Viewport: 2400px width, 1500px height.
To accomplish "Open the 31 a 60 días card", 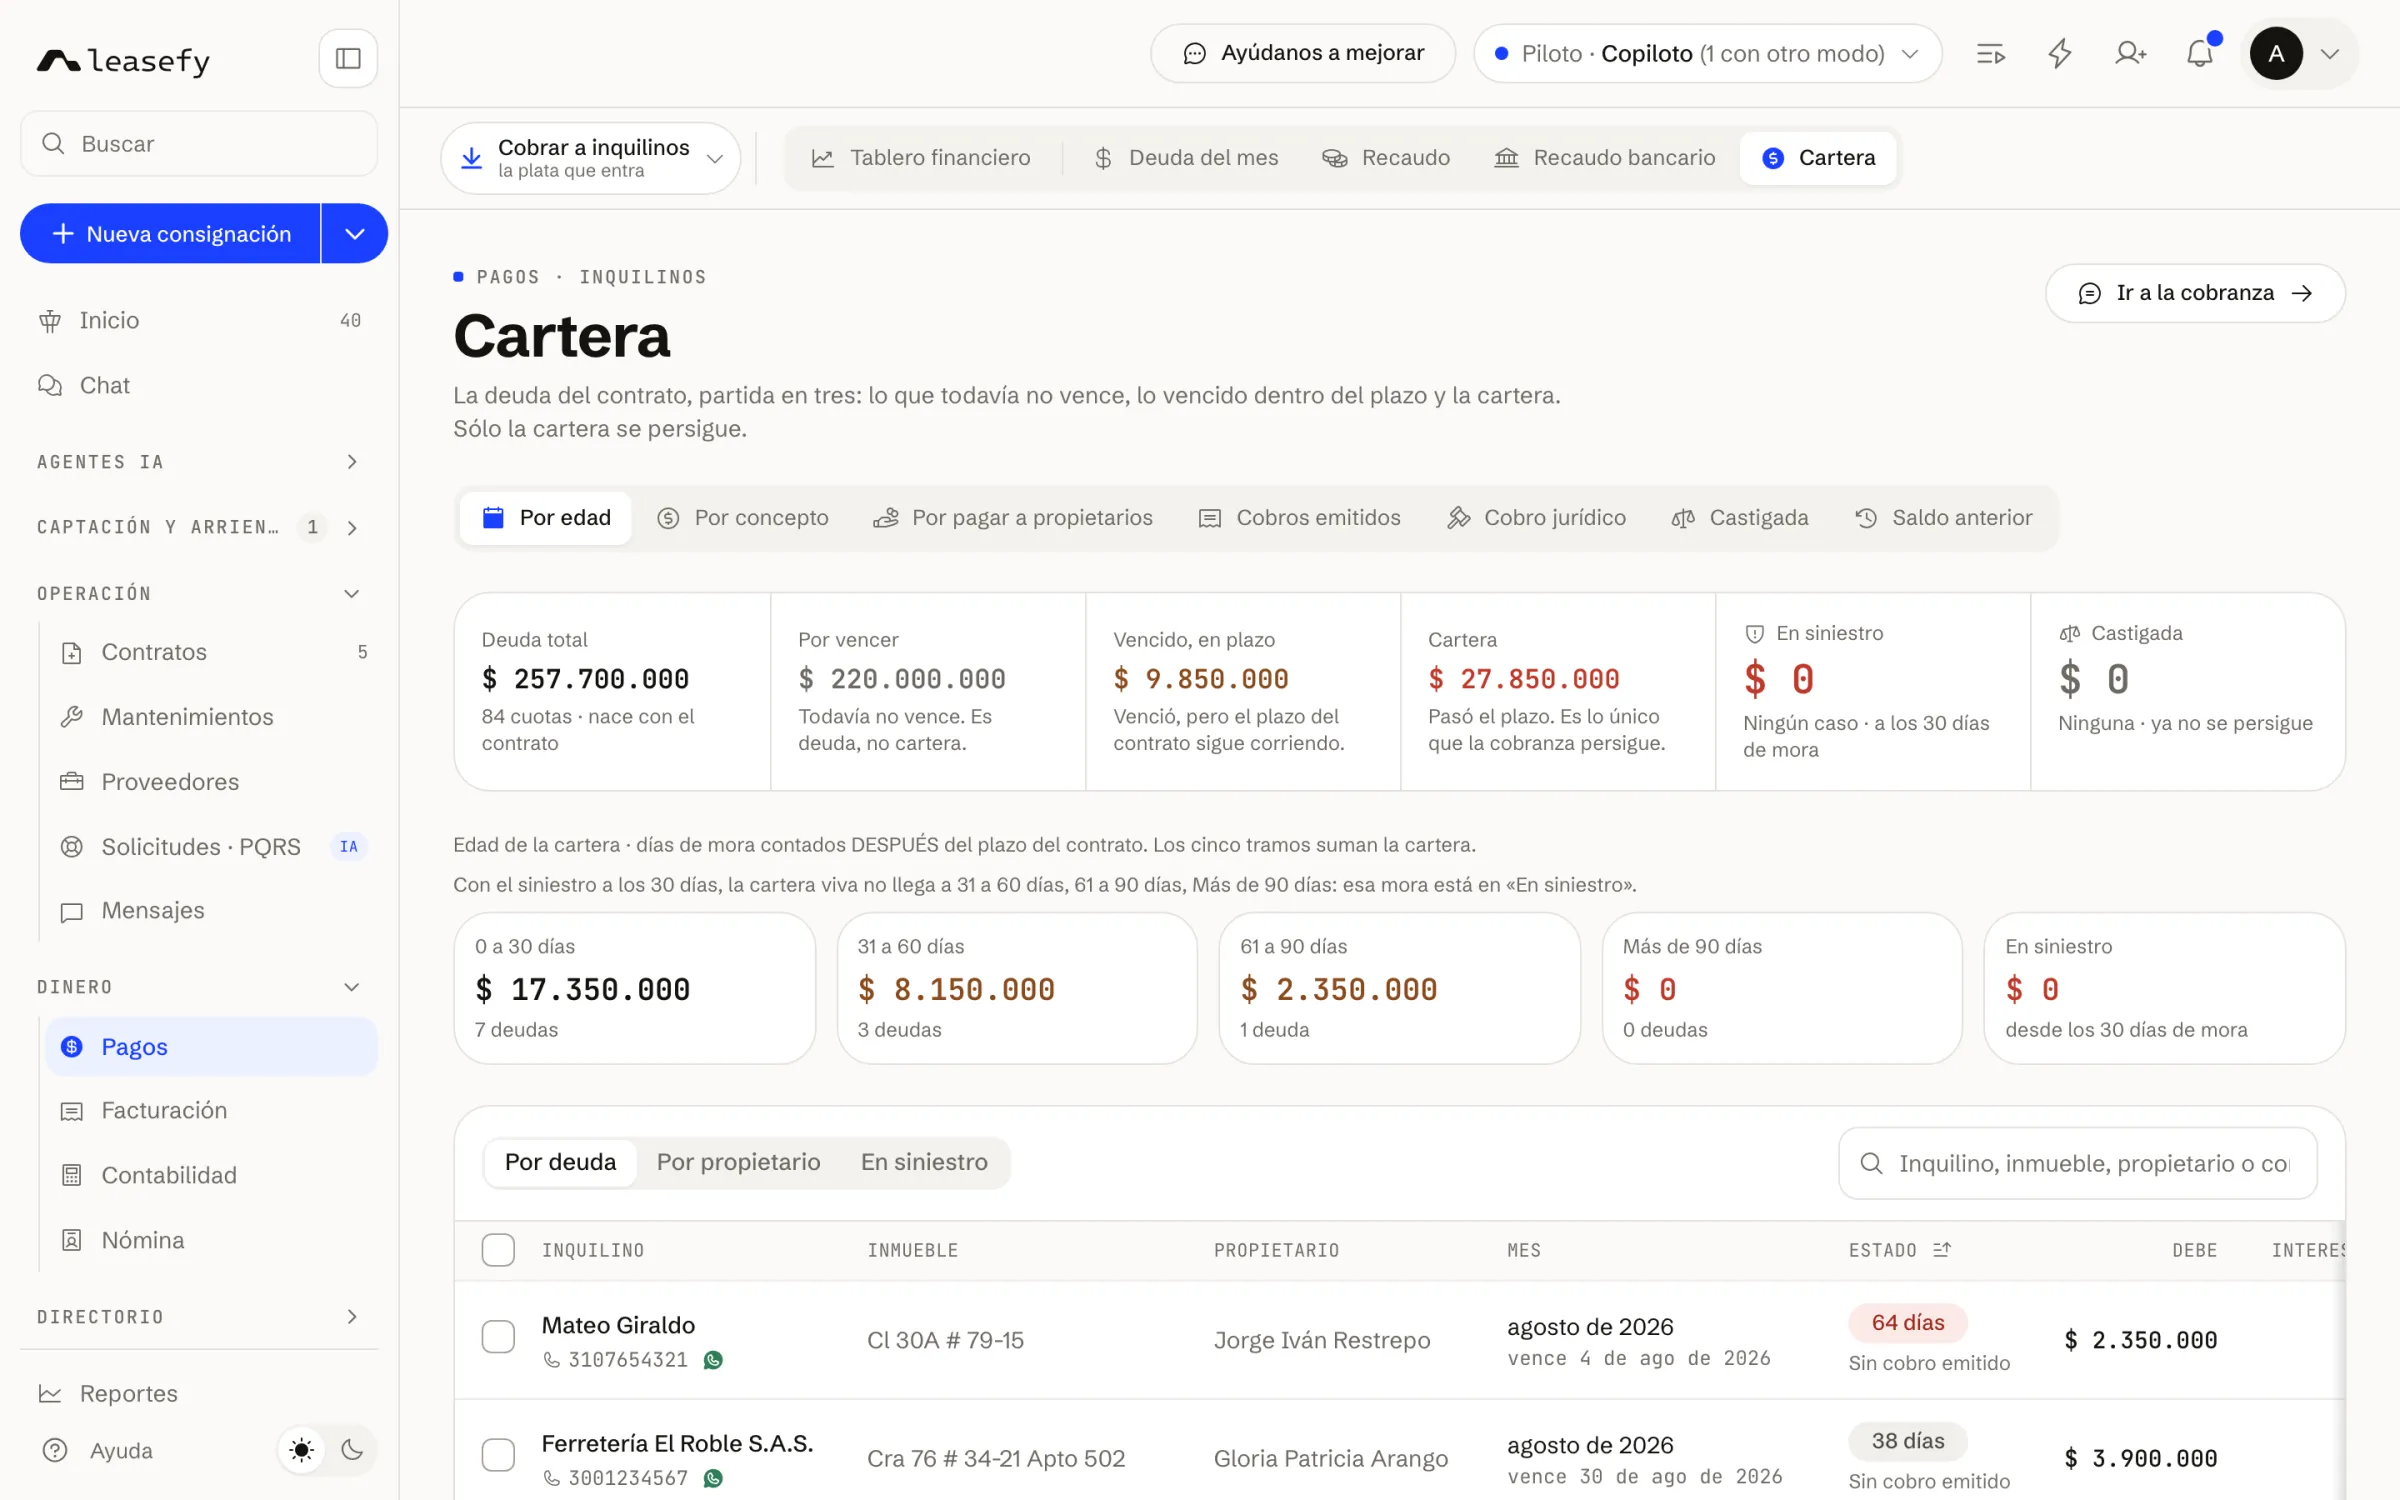I will [1017, 988].
